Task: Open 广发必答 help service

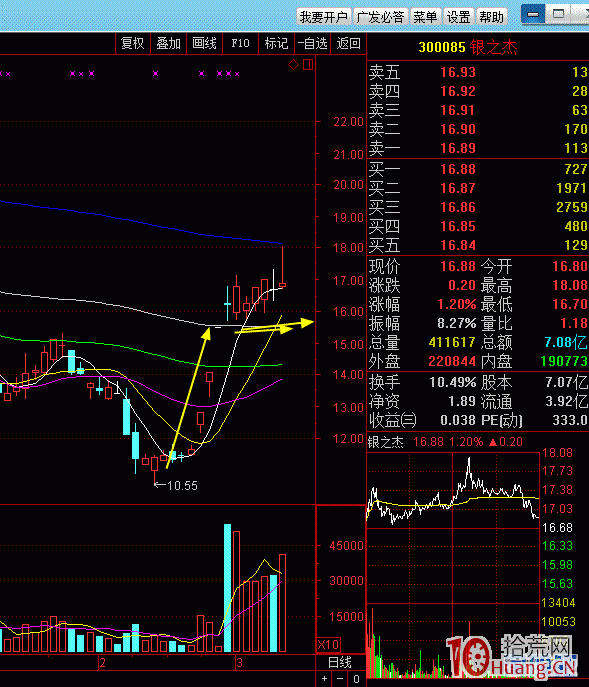Action: (x=380, y=17)
